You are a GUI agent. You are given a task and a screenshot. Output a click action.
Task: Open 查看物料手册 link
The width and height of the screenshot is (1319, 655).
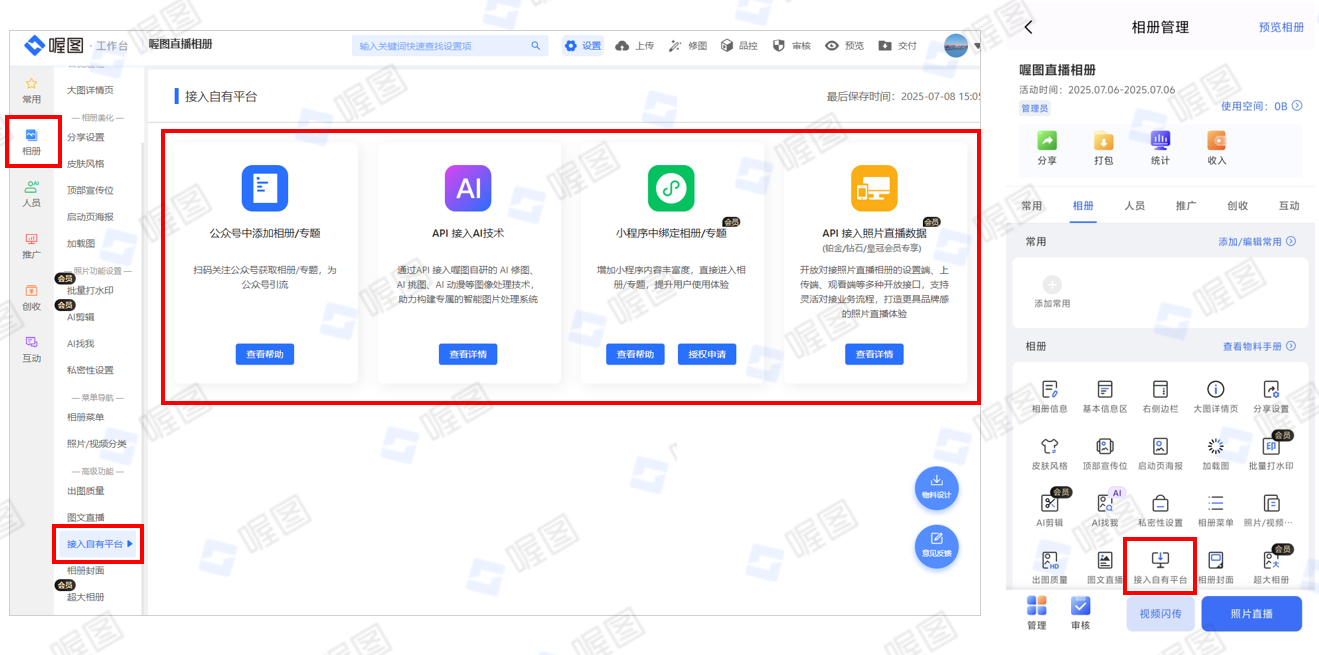coord(1259,346)
